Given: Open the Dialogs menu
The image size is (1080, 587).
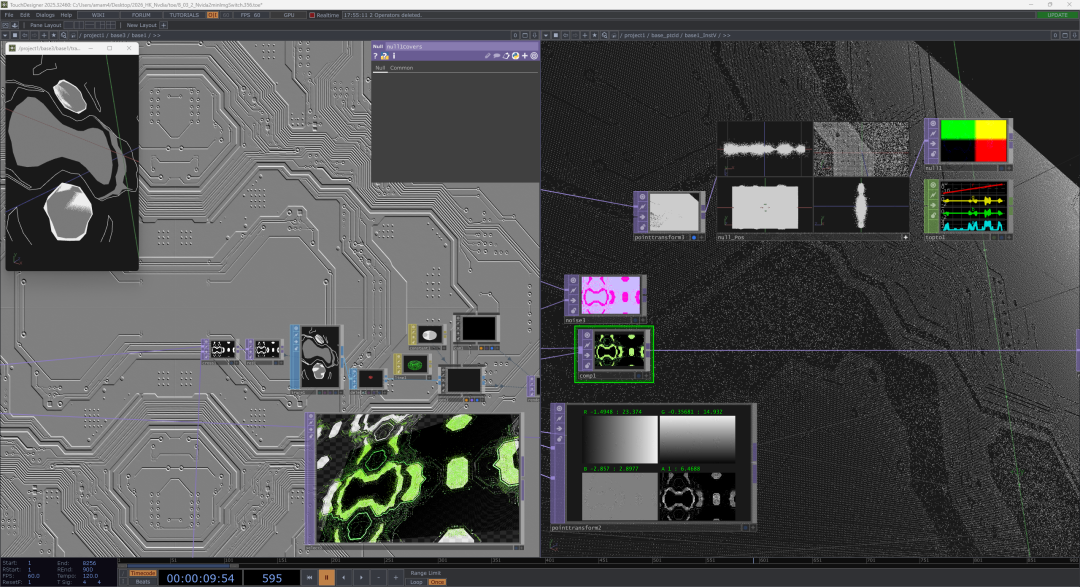Looking at the screenshot, I should pos(45,15).
